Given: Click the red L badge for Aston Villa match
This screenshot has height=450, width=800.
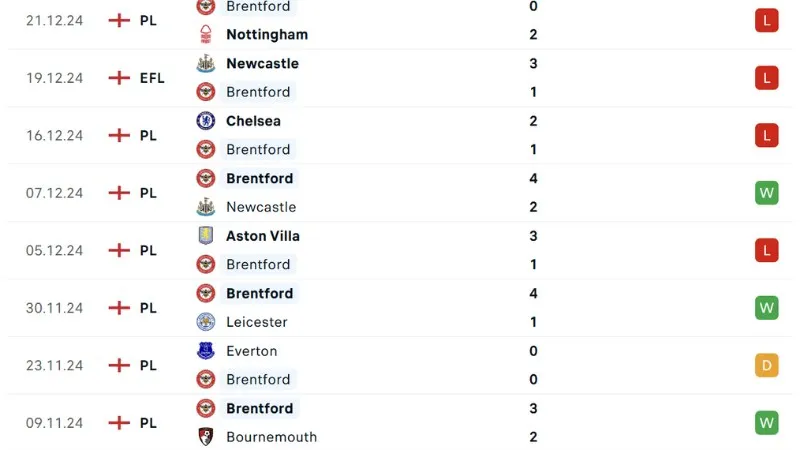Looking at the screenshot, I should tap(767, 250).
